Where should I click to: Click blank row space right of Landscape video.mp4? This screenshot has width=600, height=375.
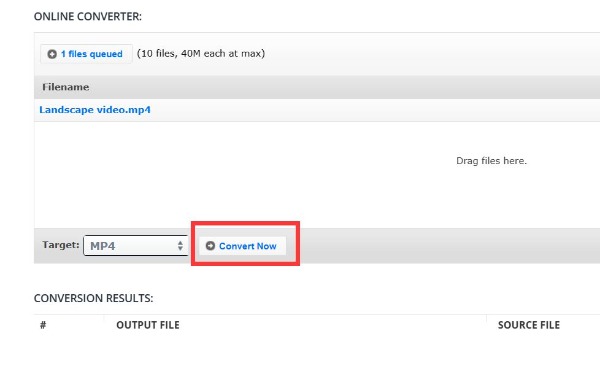click(x=375, y=110)
